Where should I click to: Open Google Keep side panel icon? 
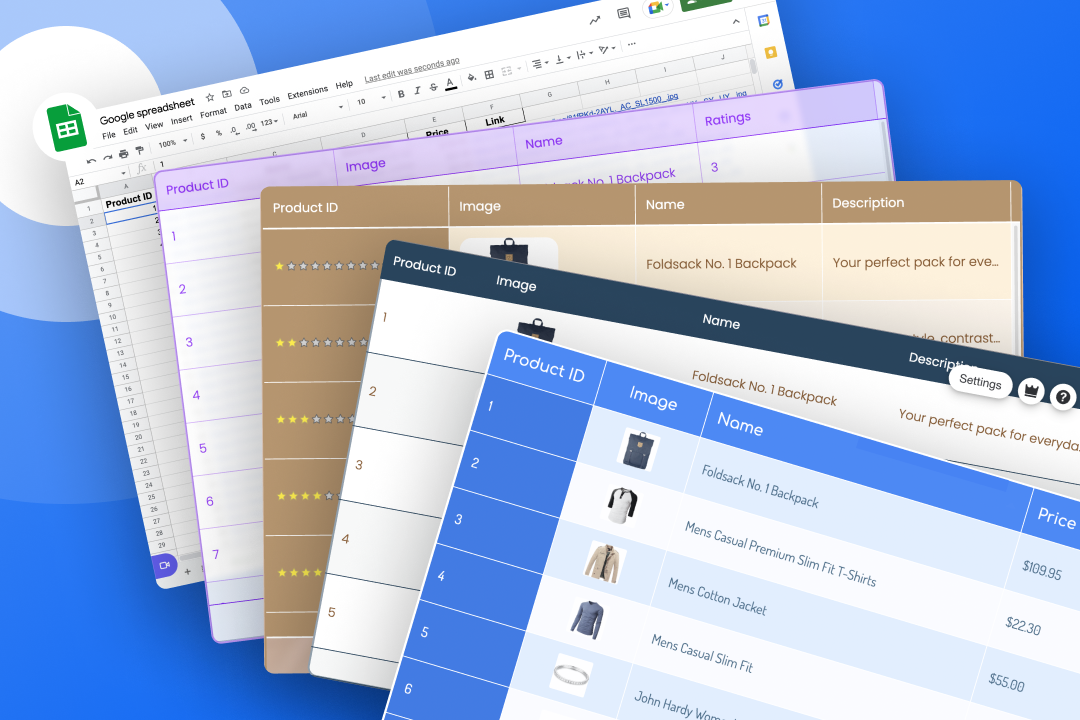(771, 52)
